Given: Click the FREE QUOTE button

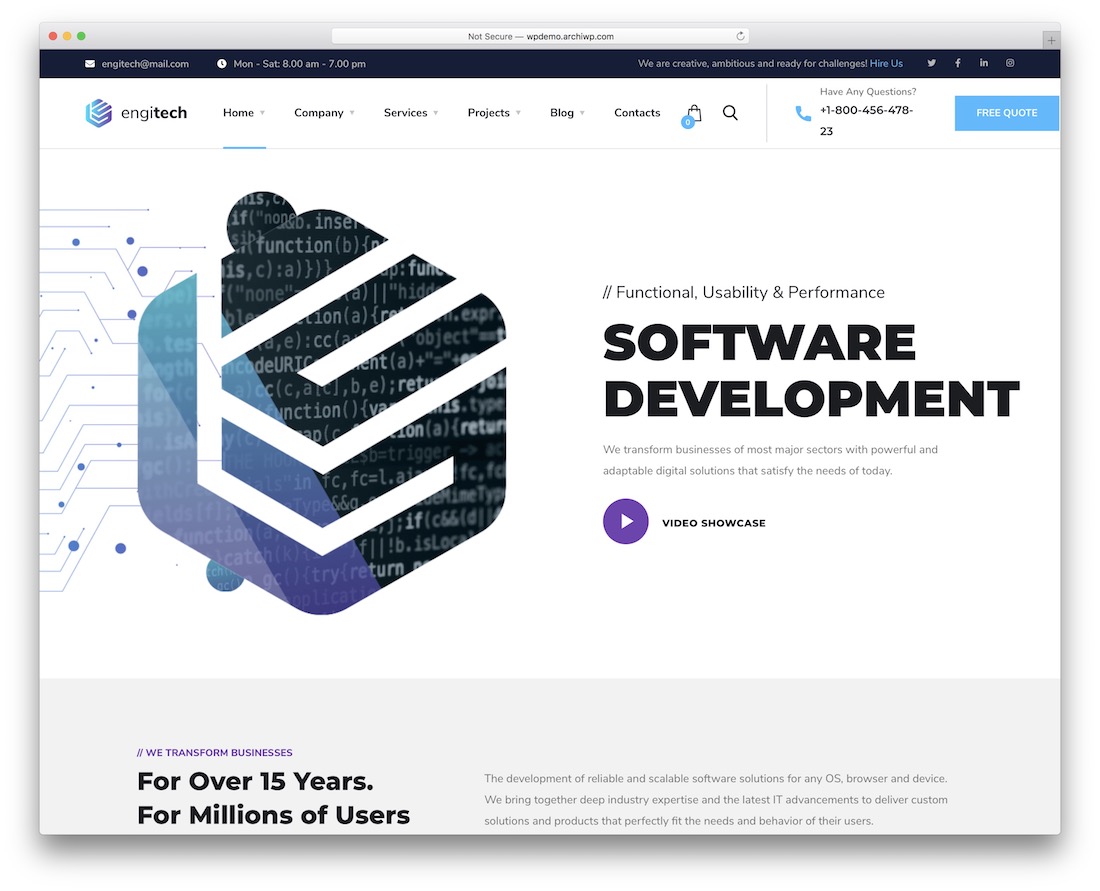Looking at the screenshot, I should coord(1006,113).
